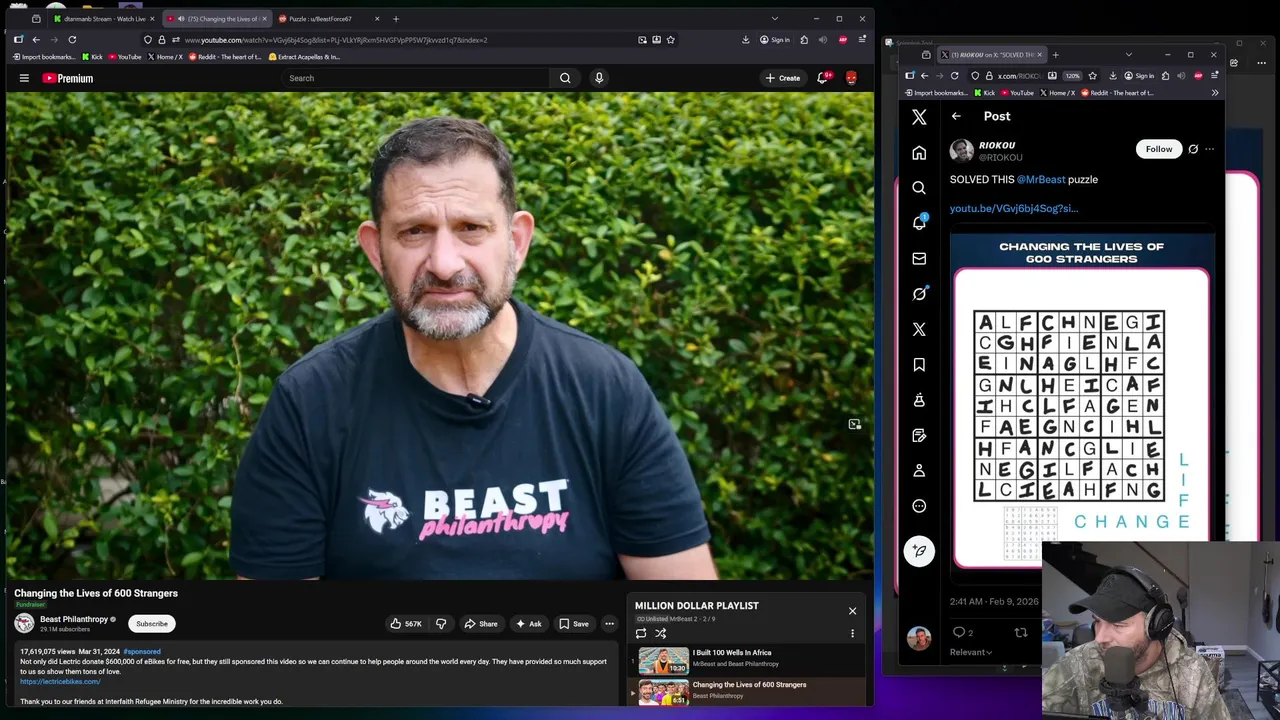This screenshot has width=1280, height=720.
Task: Open the YouTube account avatar menu
Action: click(x=851, y=78)
